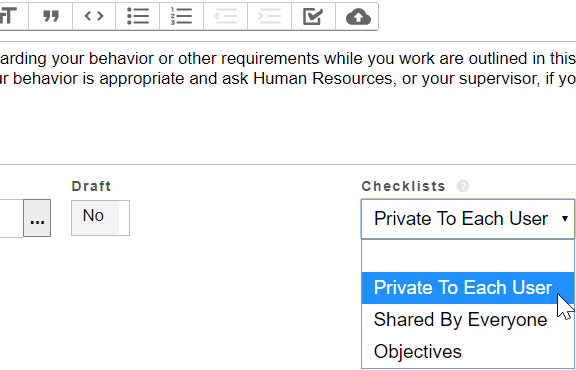The width and height of the screenshot is (576, 370).
Task: Insert a checklist item
Action: point(313,16)
